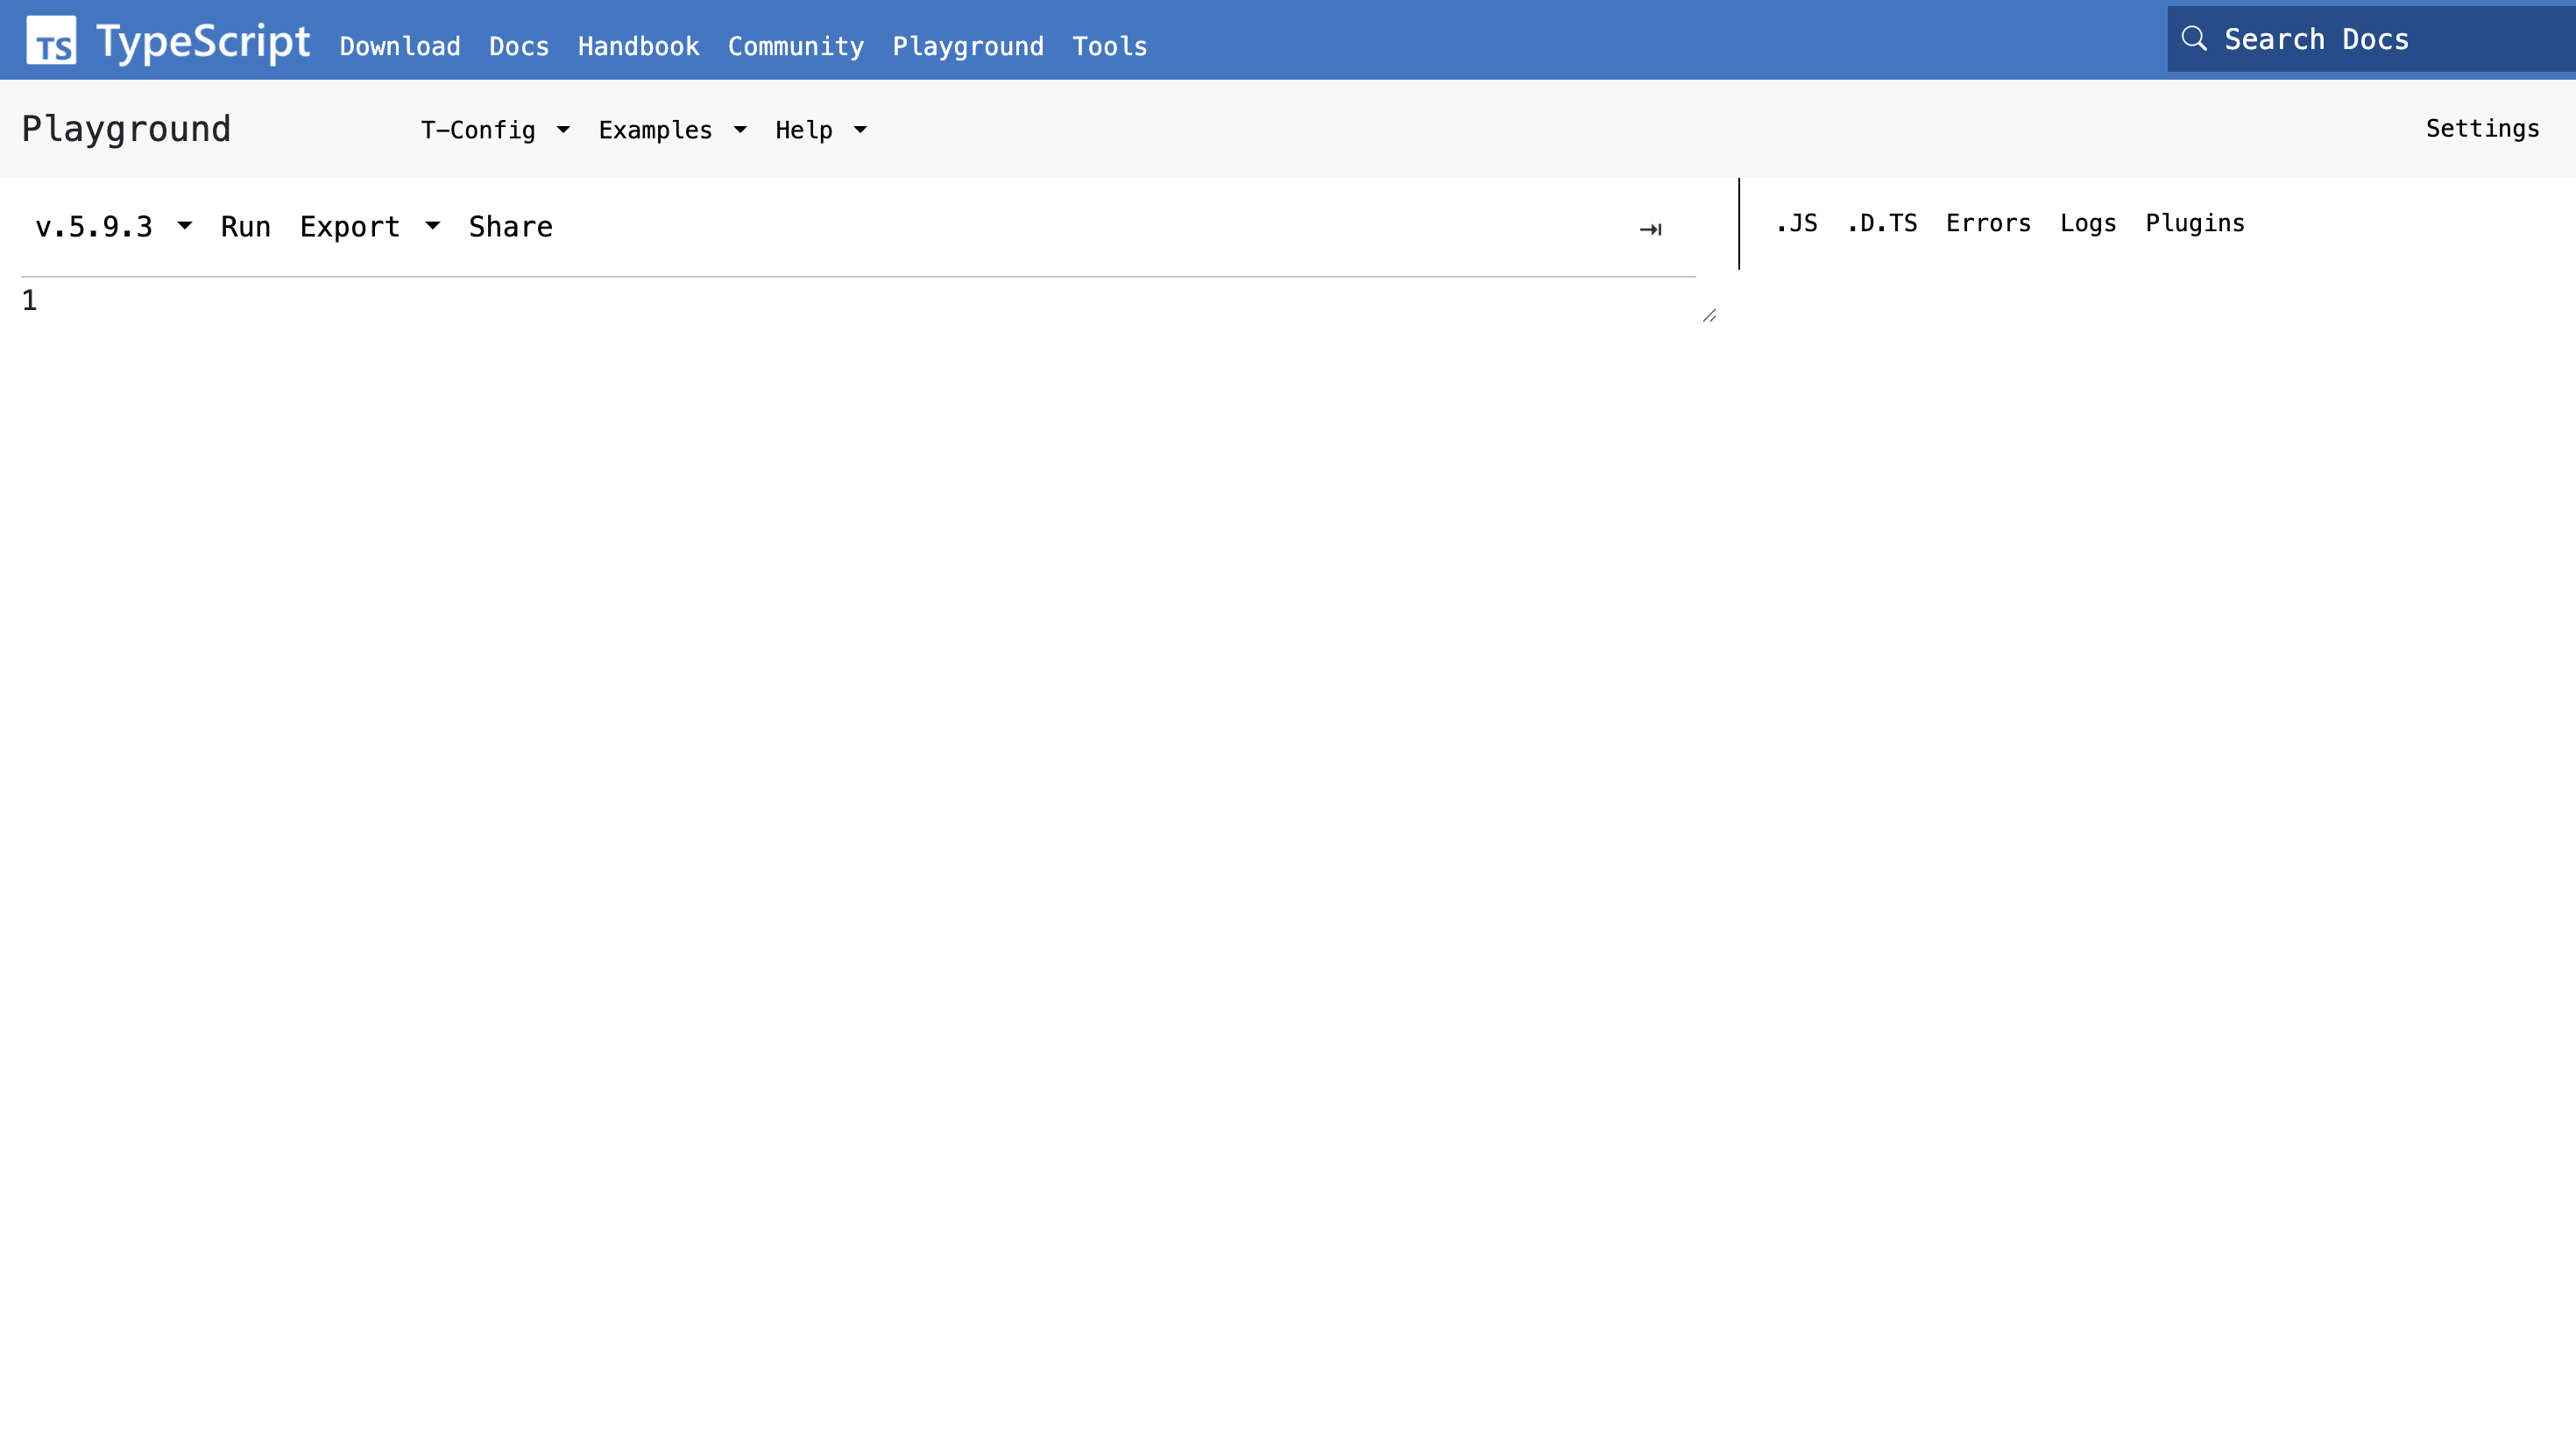The image size is (2576, 1454).
Task: Open the Help dropdown menu
Action: tap(820, 130)
